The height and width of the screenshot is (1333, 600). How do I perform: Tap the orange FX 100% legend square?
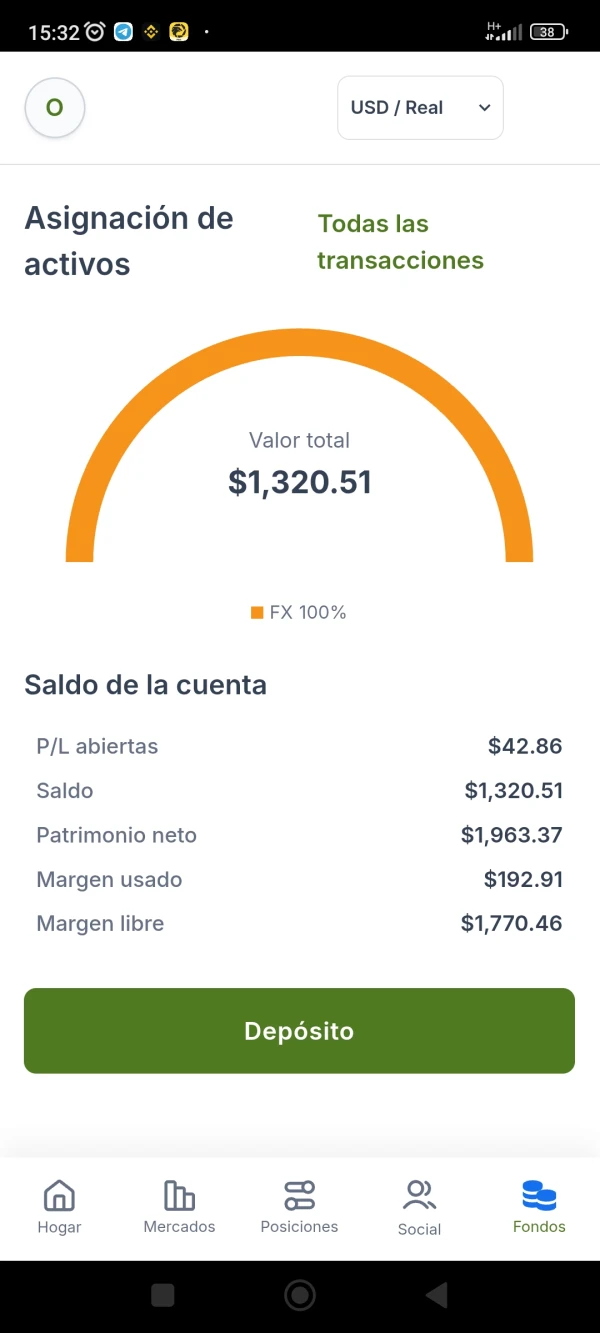point(257,612)
